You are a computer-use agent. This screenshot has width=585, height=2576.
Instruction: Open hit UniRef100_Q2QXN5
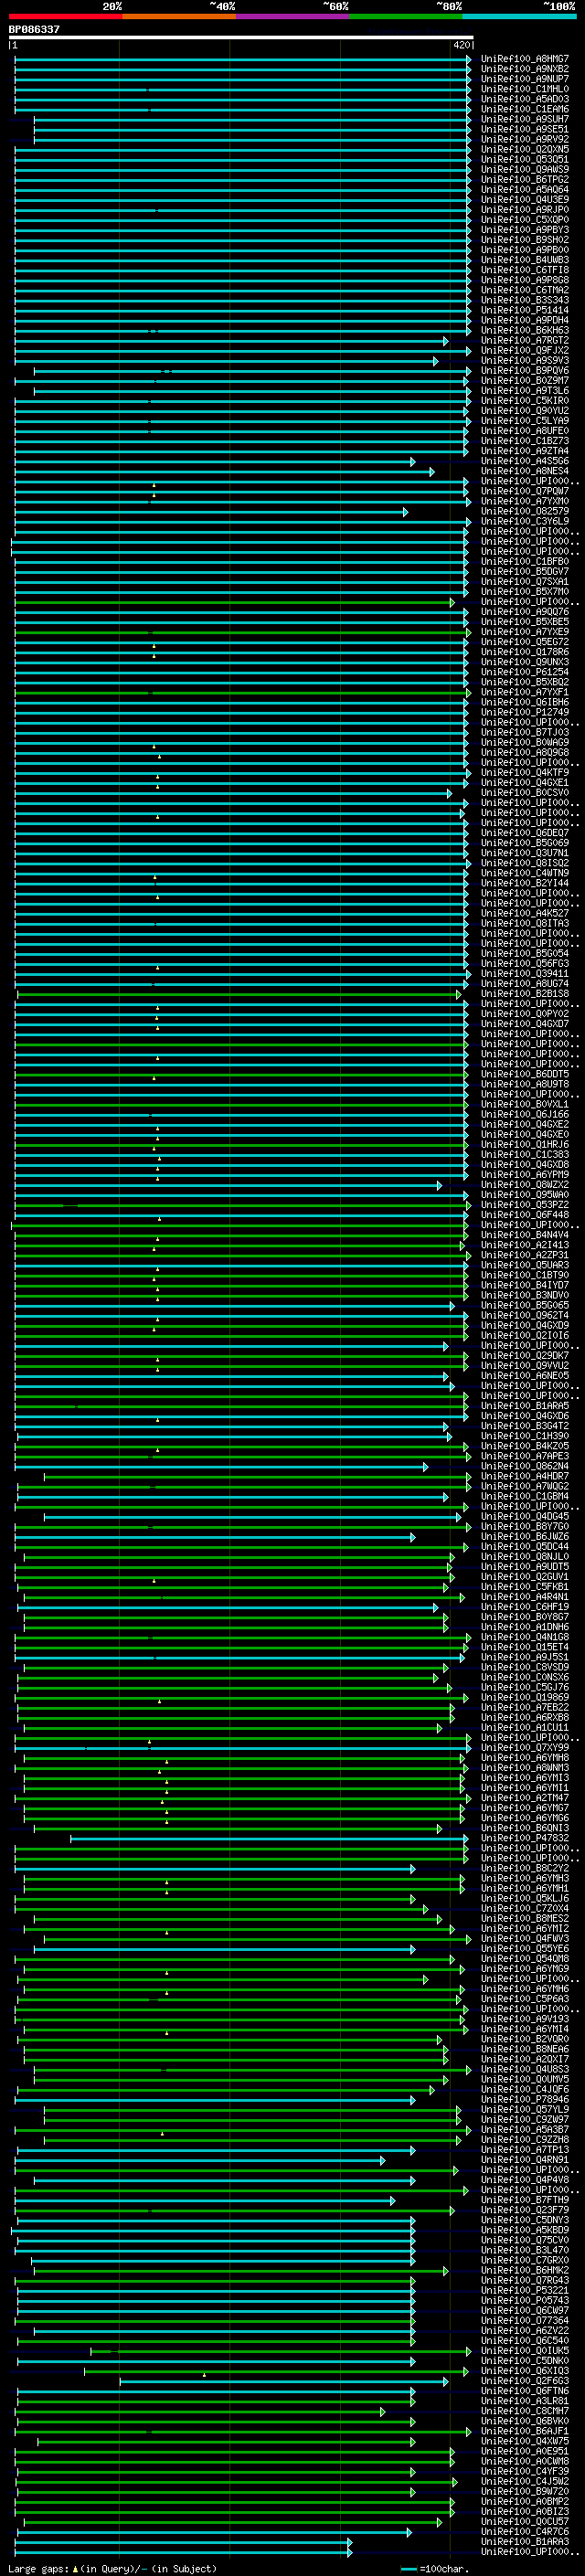(x=525, y=149)
